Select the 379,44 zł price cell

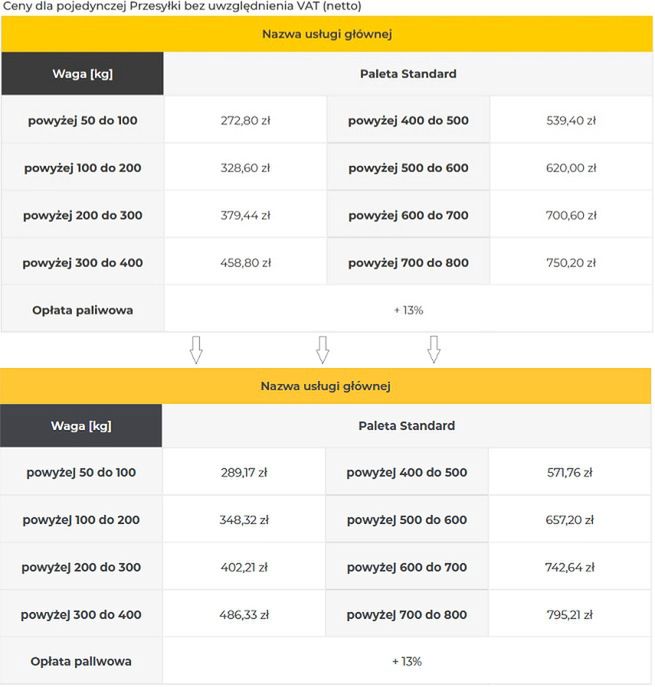(x=245, y=216)
